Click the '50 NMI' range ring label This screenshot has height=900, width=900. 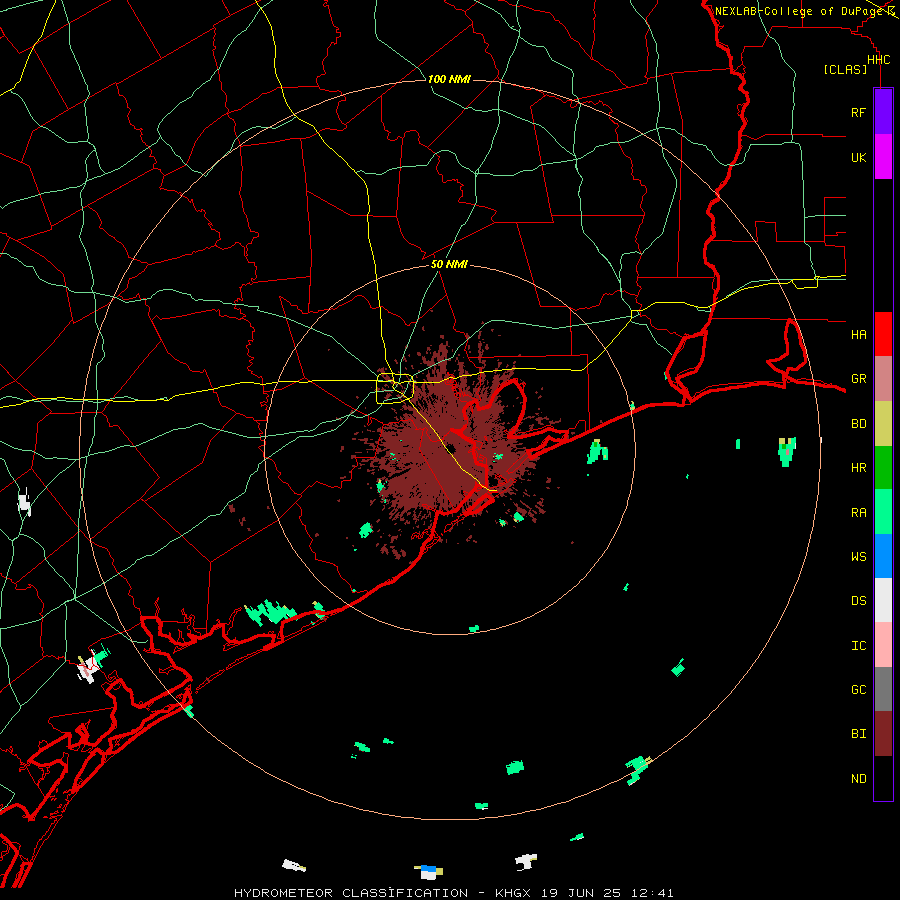(449, 264)
